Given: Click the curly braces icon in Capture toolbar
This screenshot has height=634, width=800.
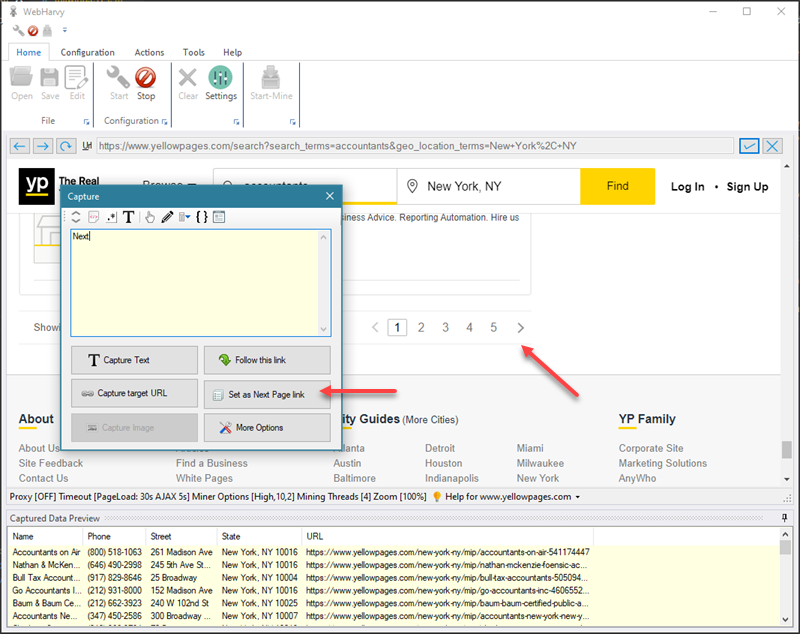Looking at the screenshot, I should (201, 217).
